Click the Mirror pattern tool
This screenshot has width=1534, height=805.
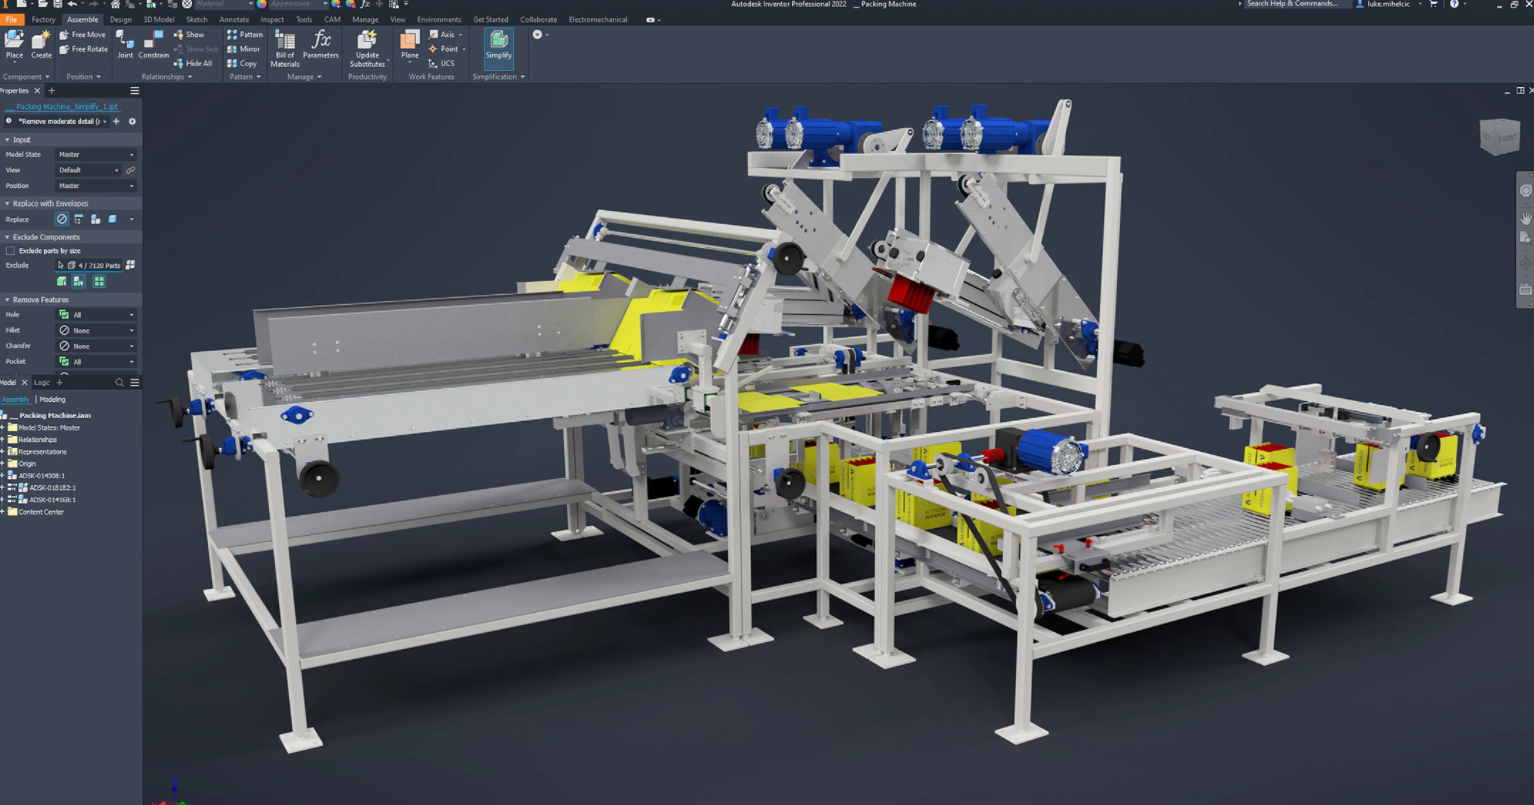tap(244, 49)
